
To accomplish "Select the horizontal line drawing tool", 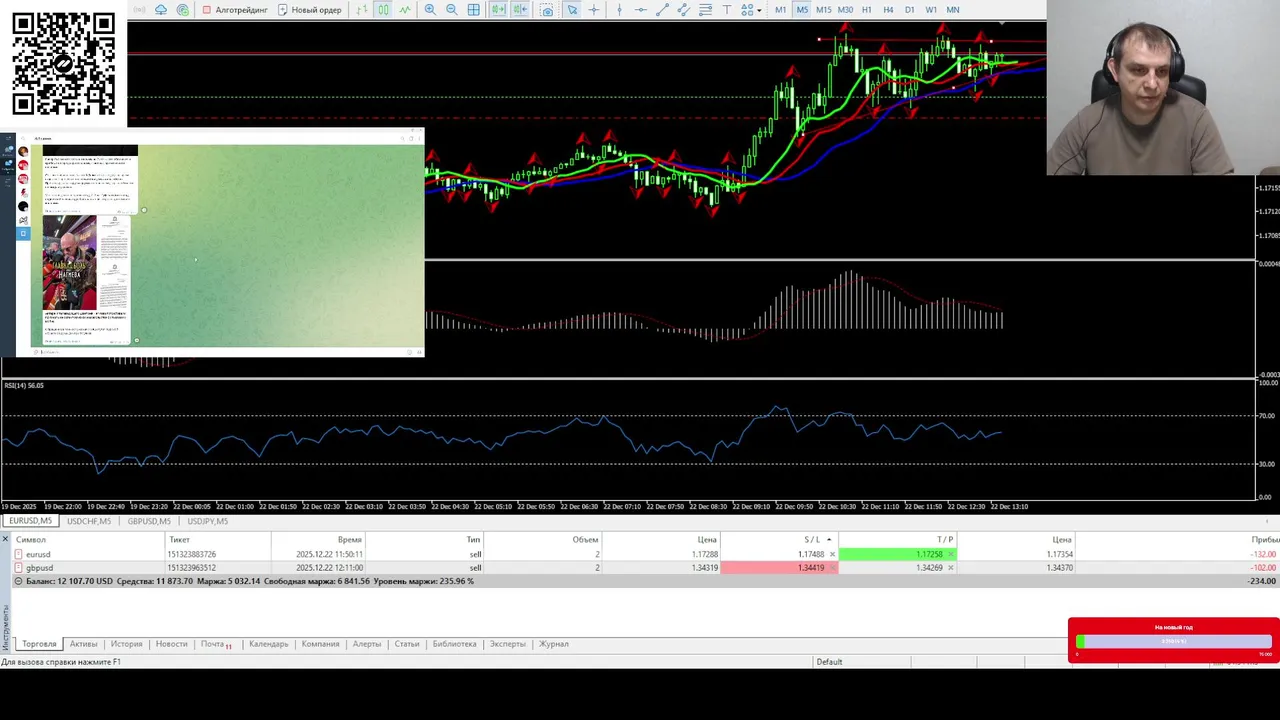I will click(640, 9).
